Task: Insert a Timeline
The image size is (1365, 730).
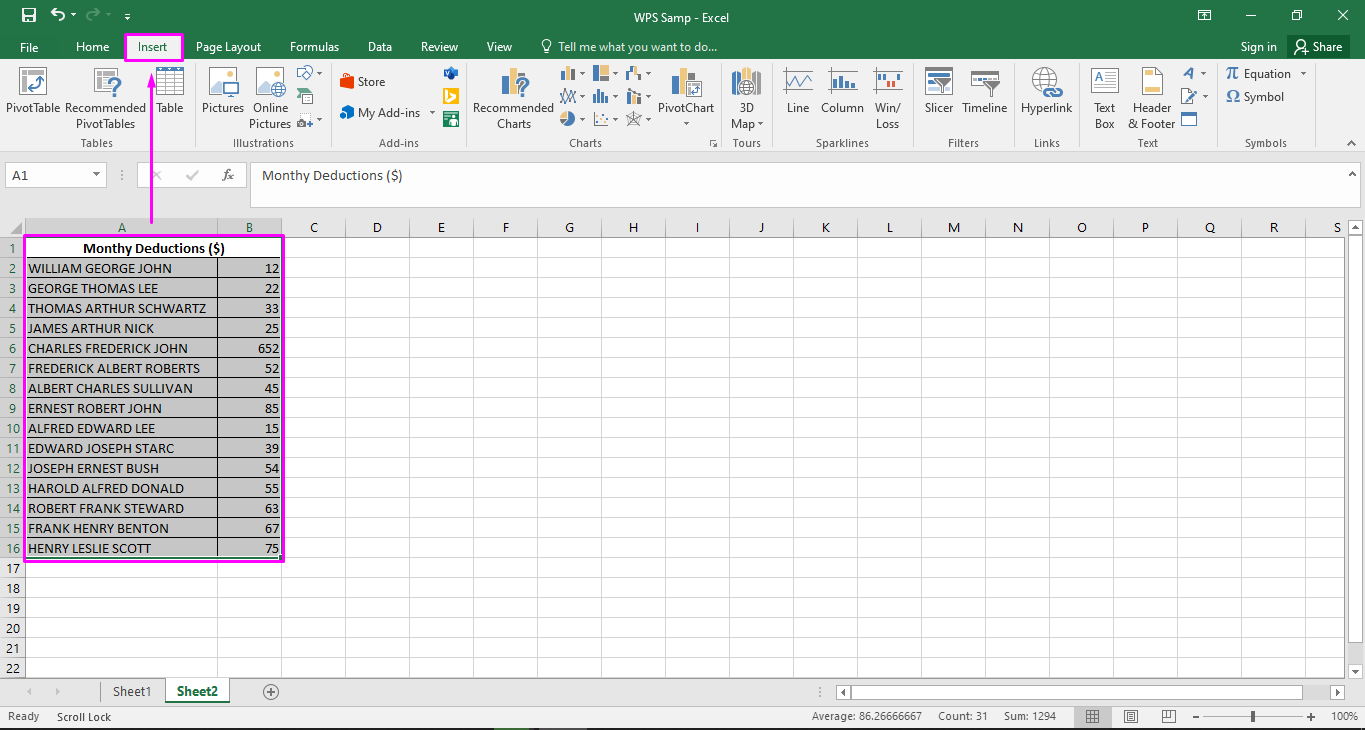Action: tap(984, 97)
